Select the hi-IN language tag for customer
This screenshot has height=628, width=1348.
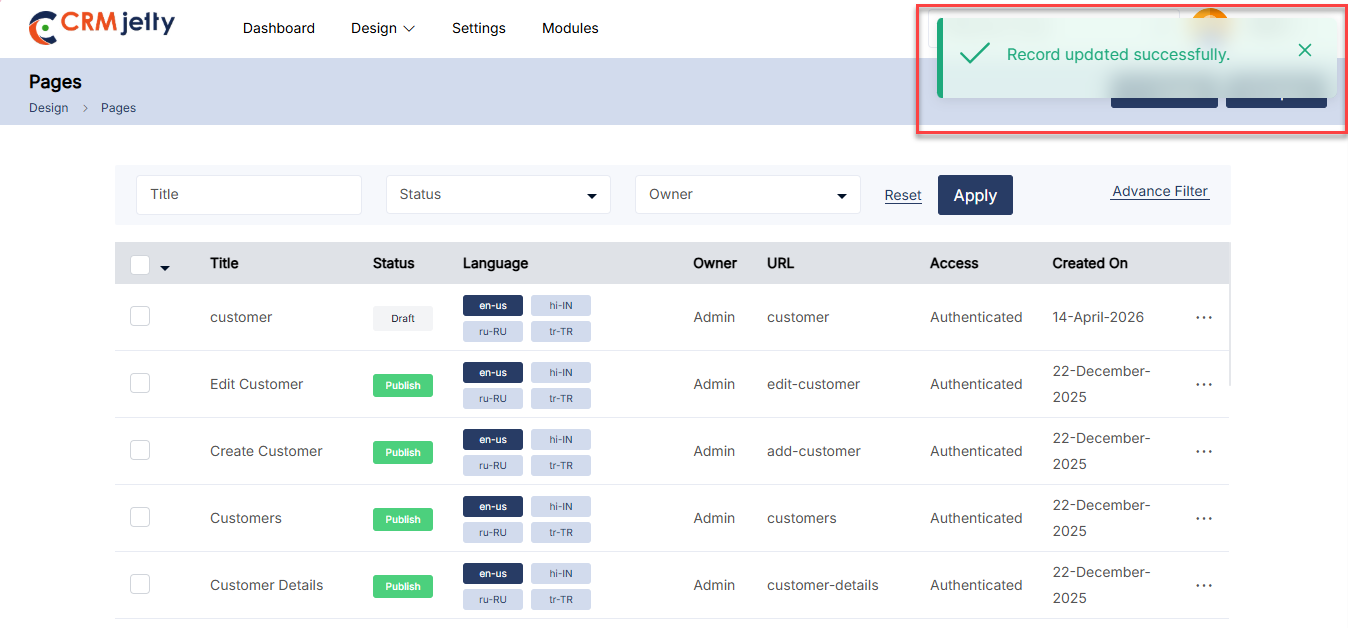click(560, 305)
